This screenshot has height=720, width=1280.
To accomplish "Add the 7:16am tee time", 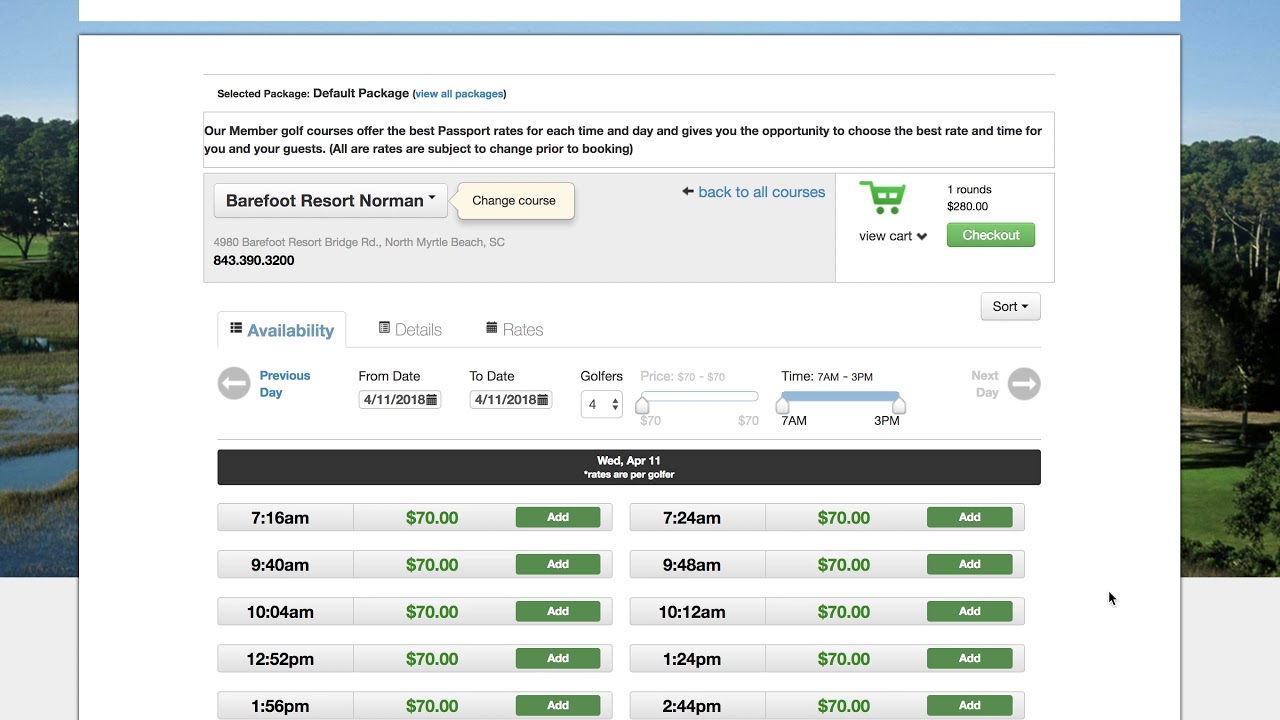I will coord(558,517).
